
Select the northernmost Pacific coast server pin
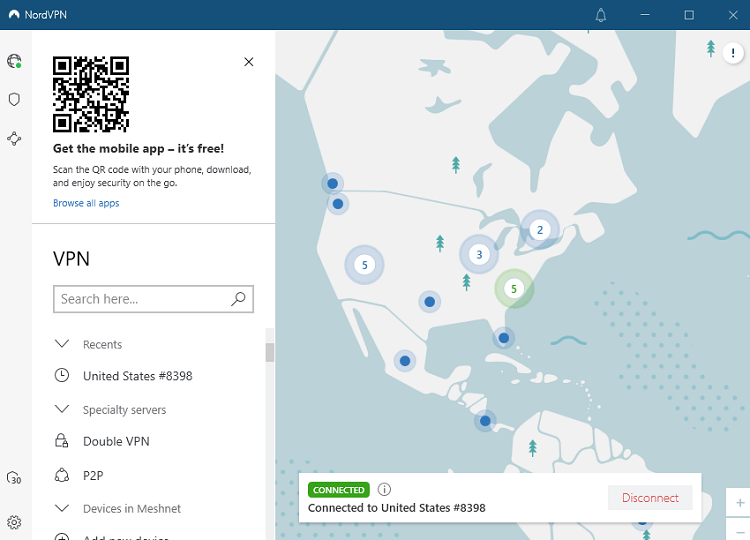click(332, 183)
